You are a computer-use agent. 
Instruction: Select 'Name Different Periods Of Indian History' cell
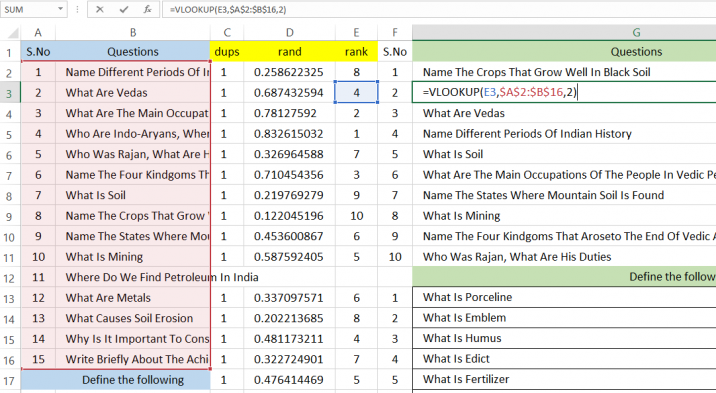click(564, 134)
